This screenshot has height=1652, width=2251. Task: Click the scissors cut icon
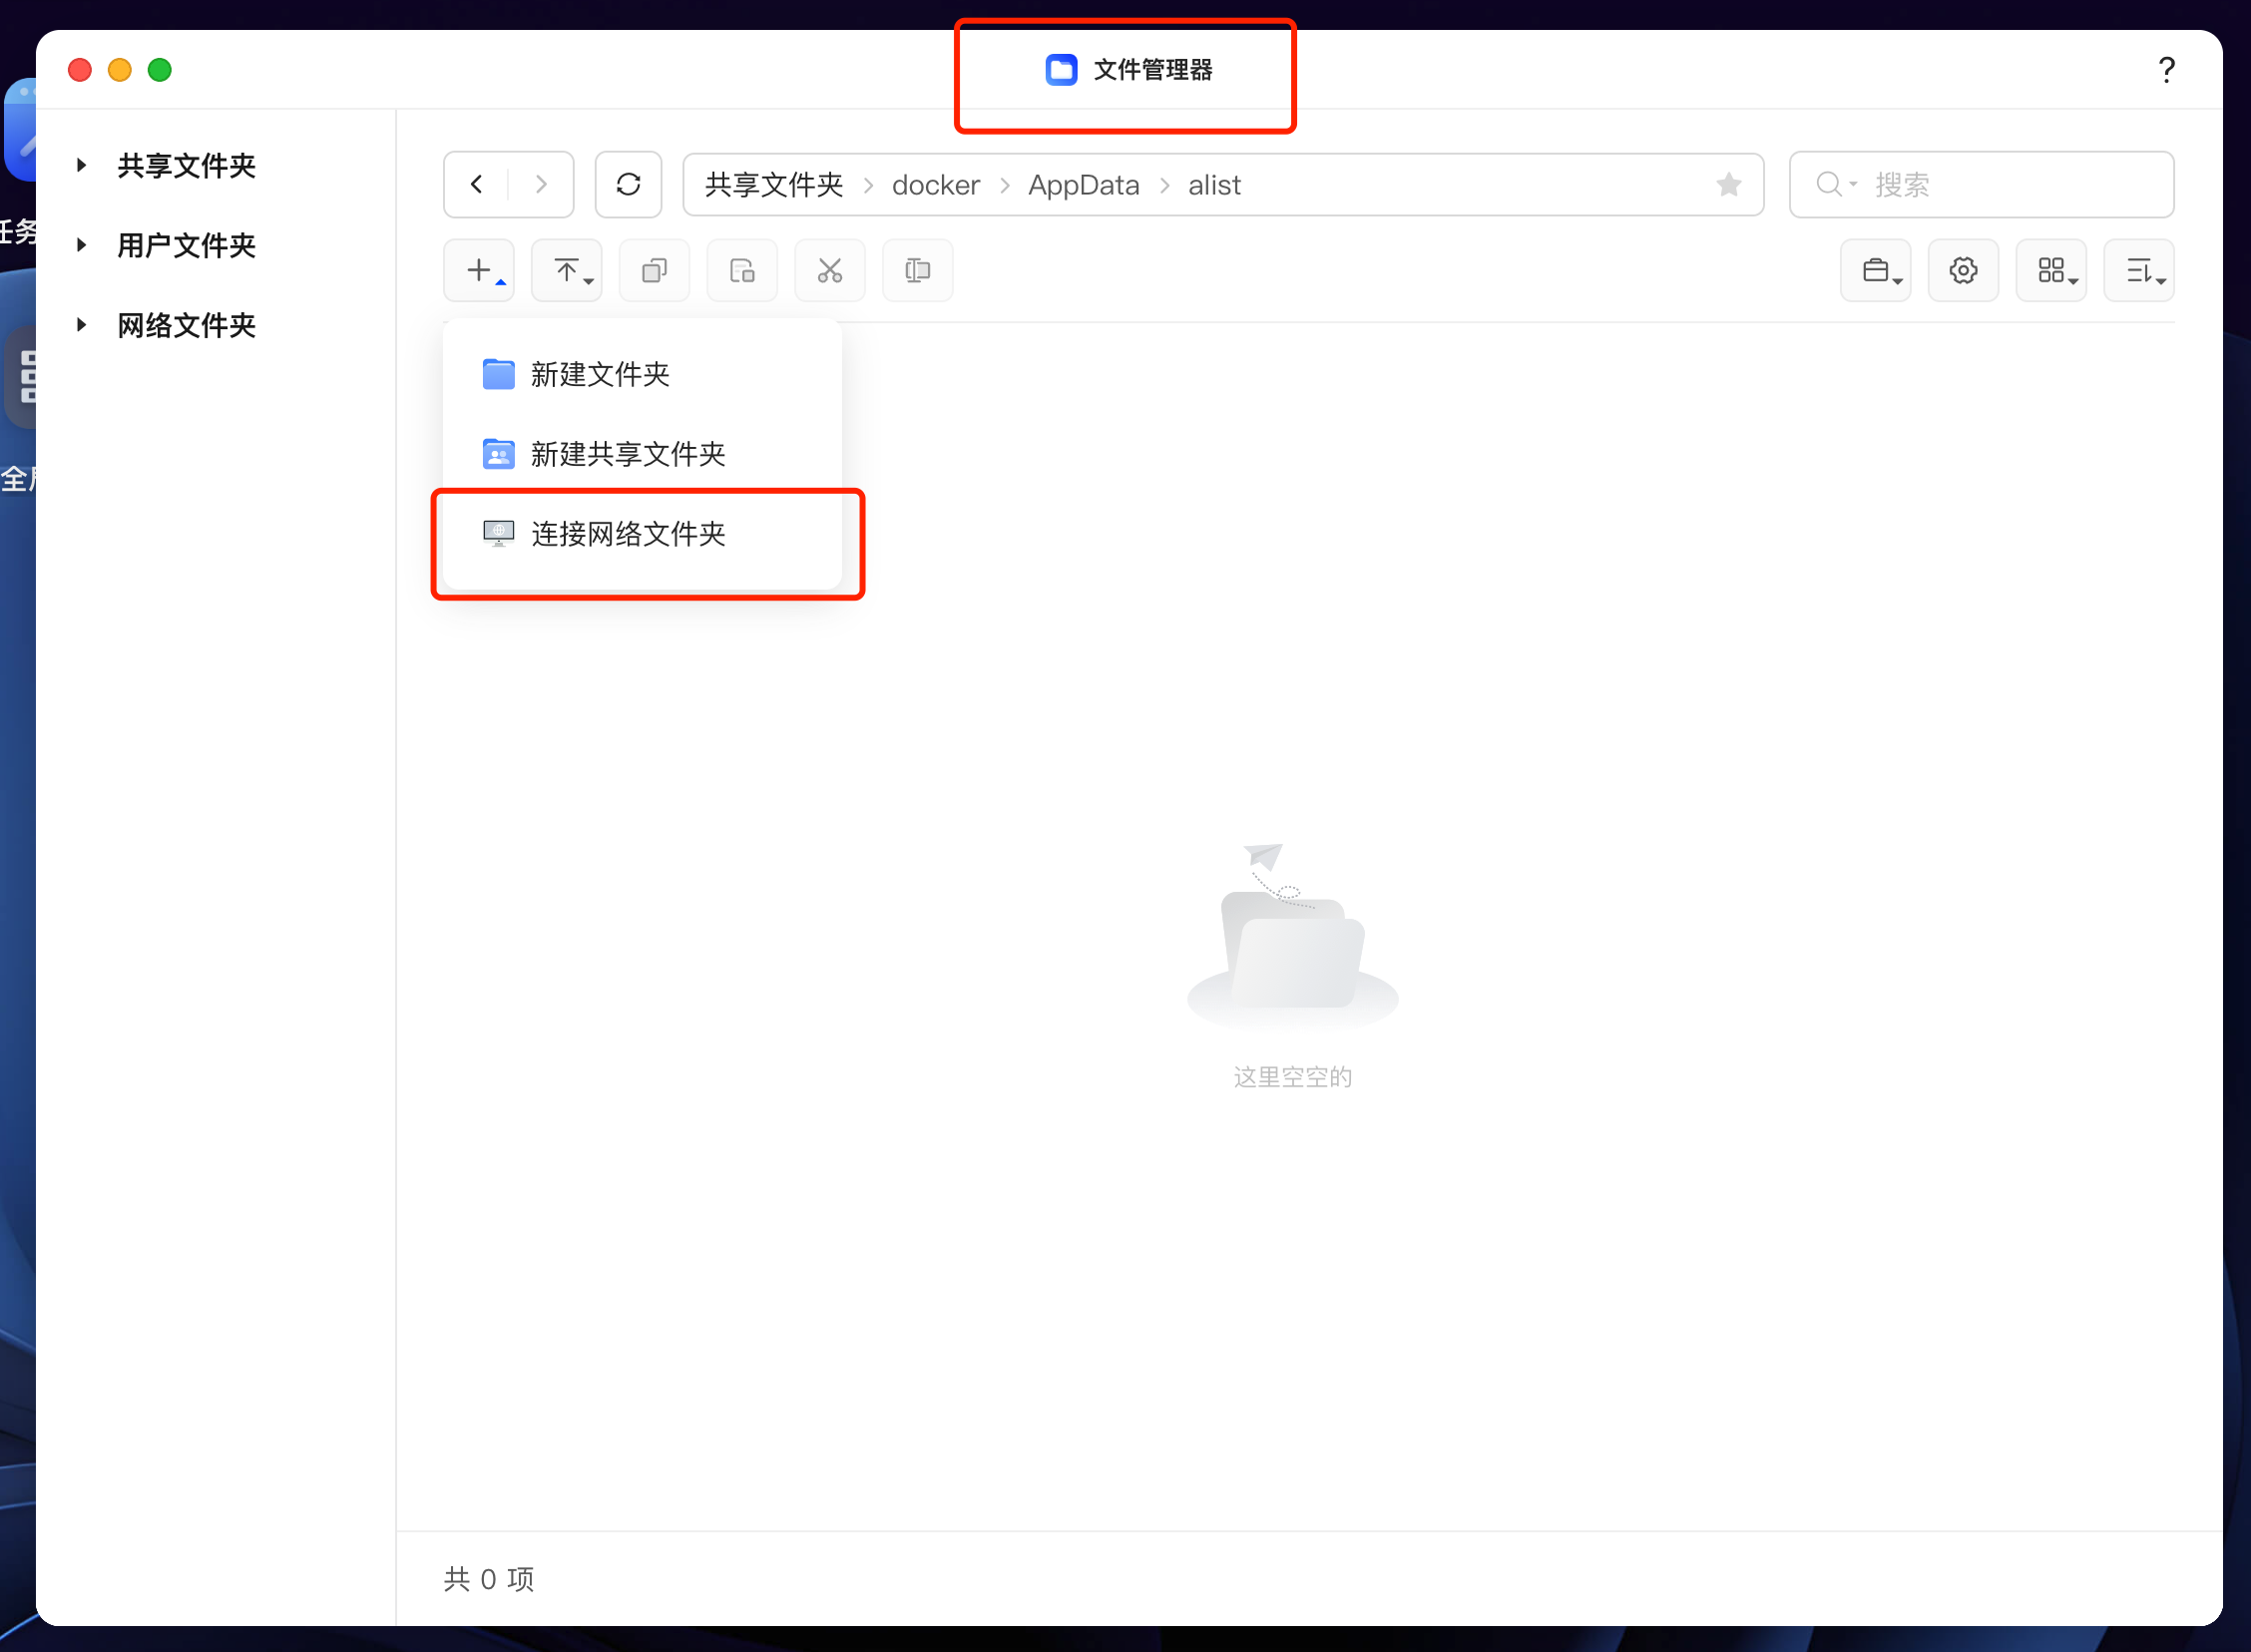830,271
